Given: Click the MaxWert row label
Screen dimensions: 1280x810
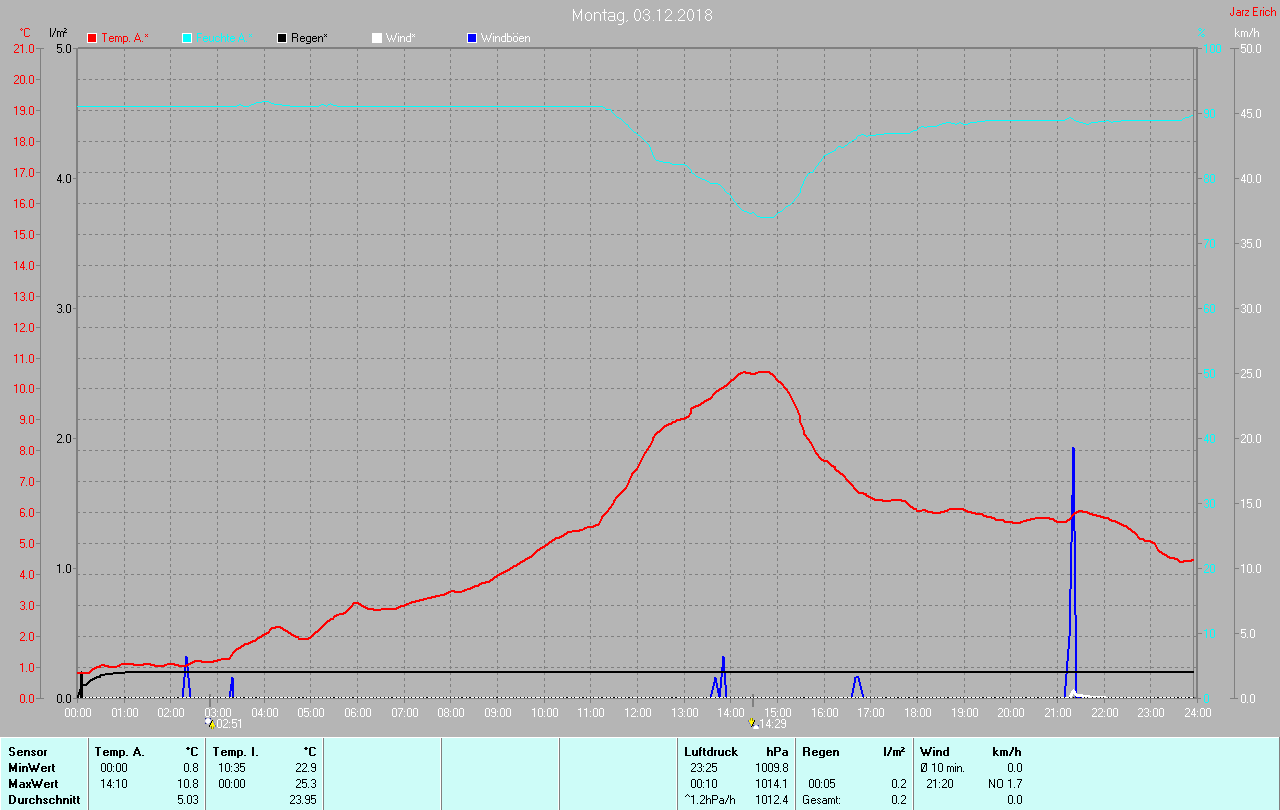Looking at the screenshot, I should coord(31,783).
